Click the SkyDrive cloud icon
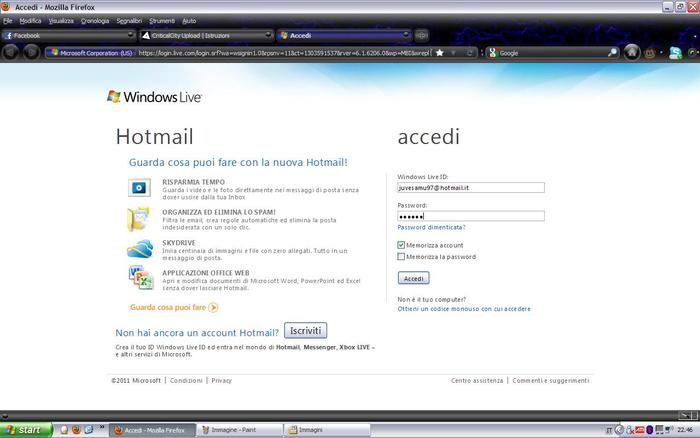The width and height of the screenshot is (700, 438). (140, 249)
